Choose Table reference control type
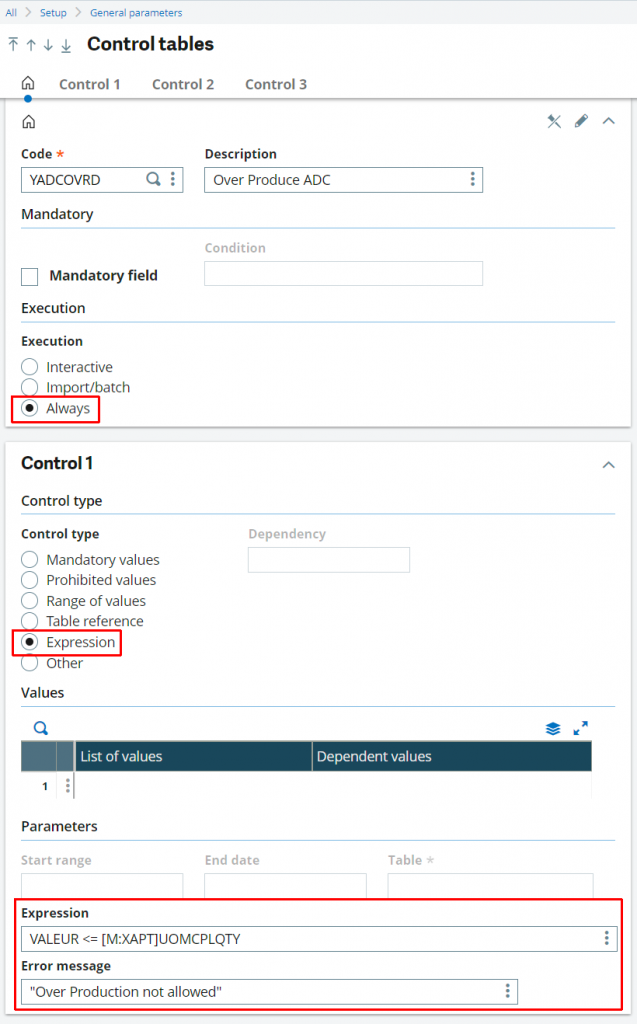This screenshot has width=637, height=1024. click(x=30, y=621)
